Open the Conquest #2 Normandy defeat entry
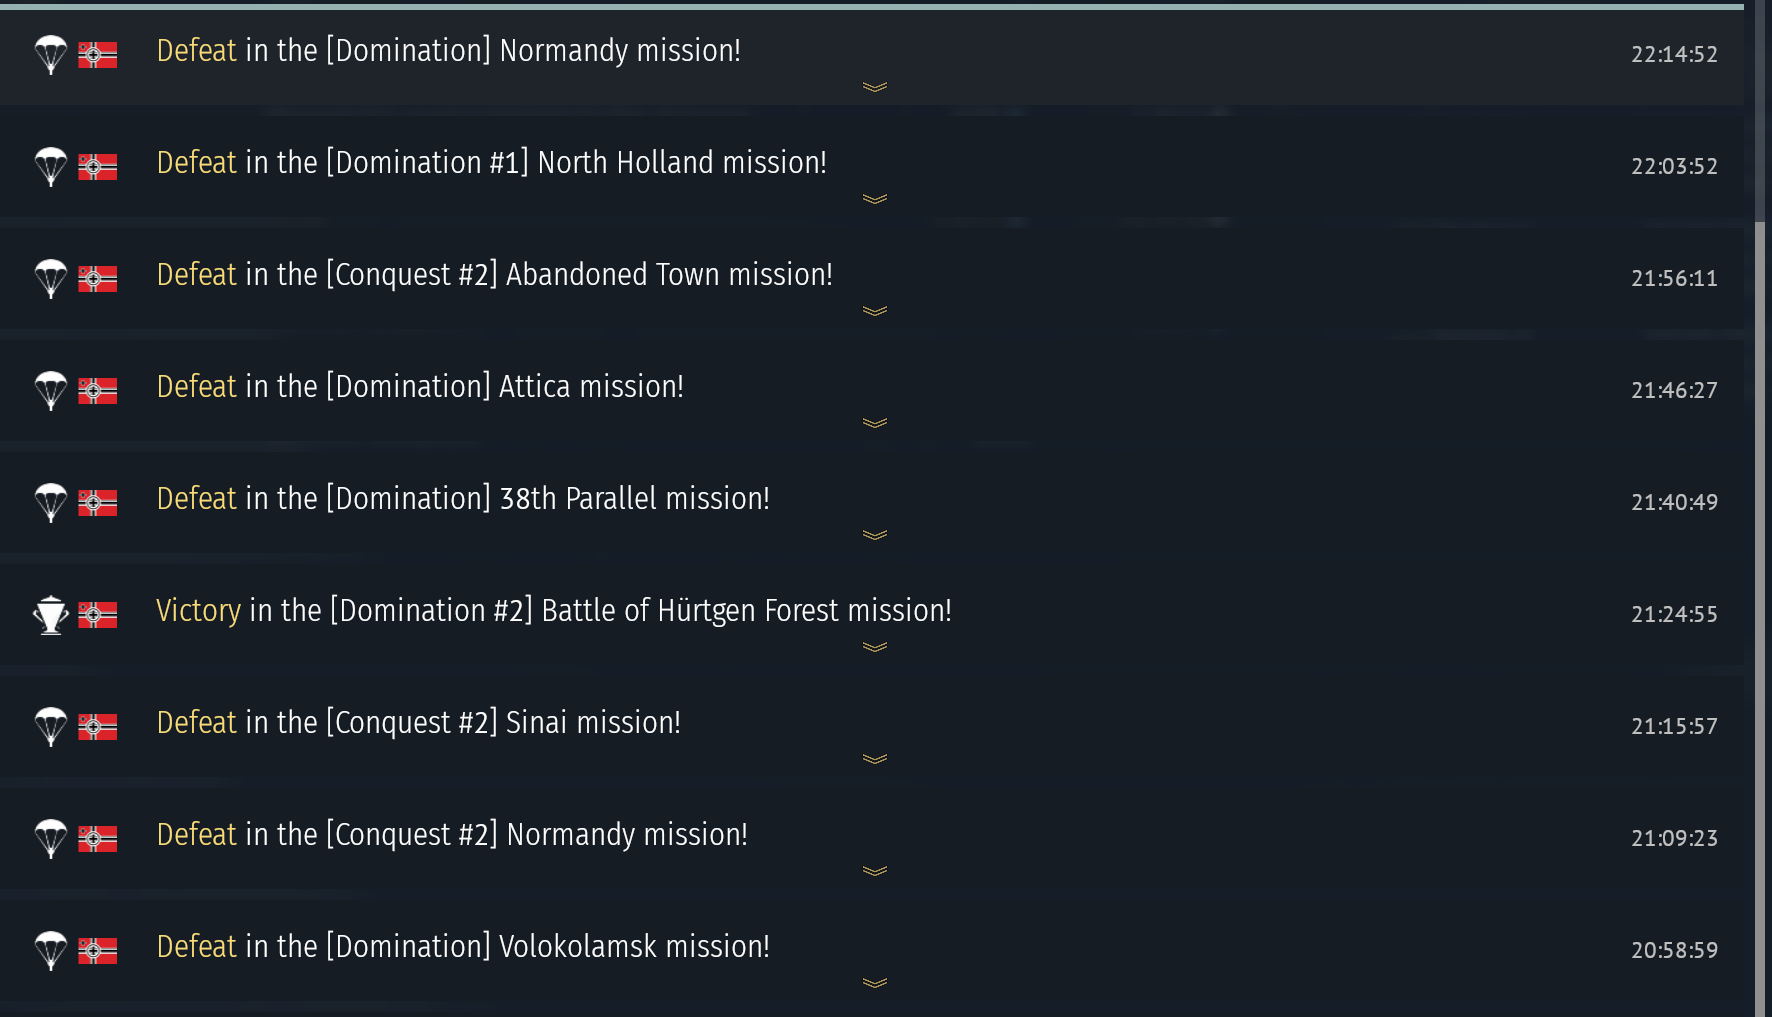The image size is (1772, 1017). pos(452,835)
